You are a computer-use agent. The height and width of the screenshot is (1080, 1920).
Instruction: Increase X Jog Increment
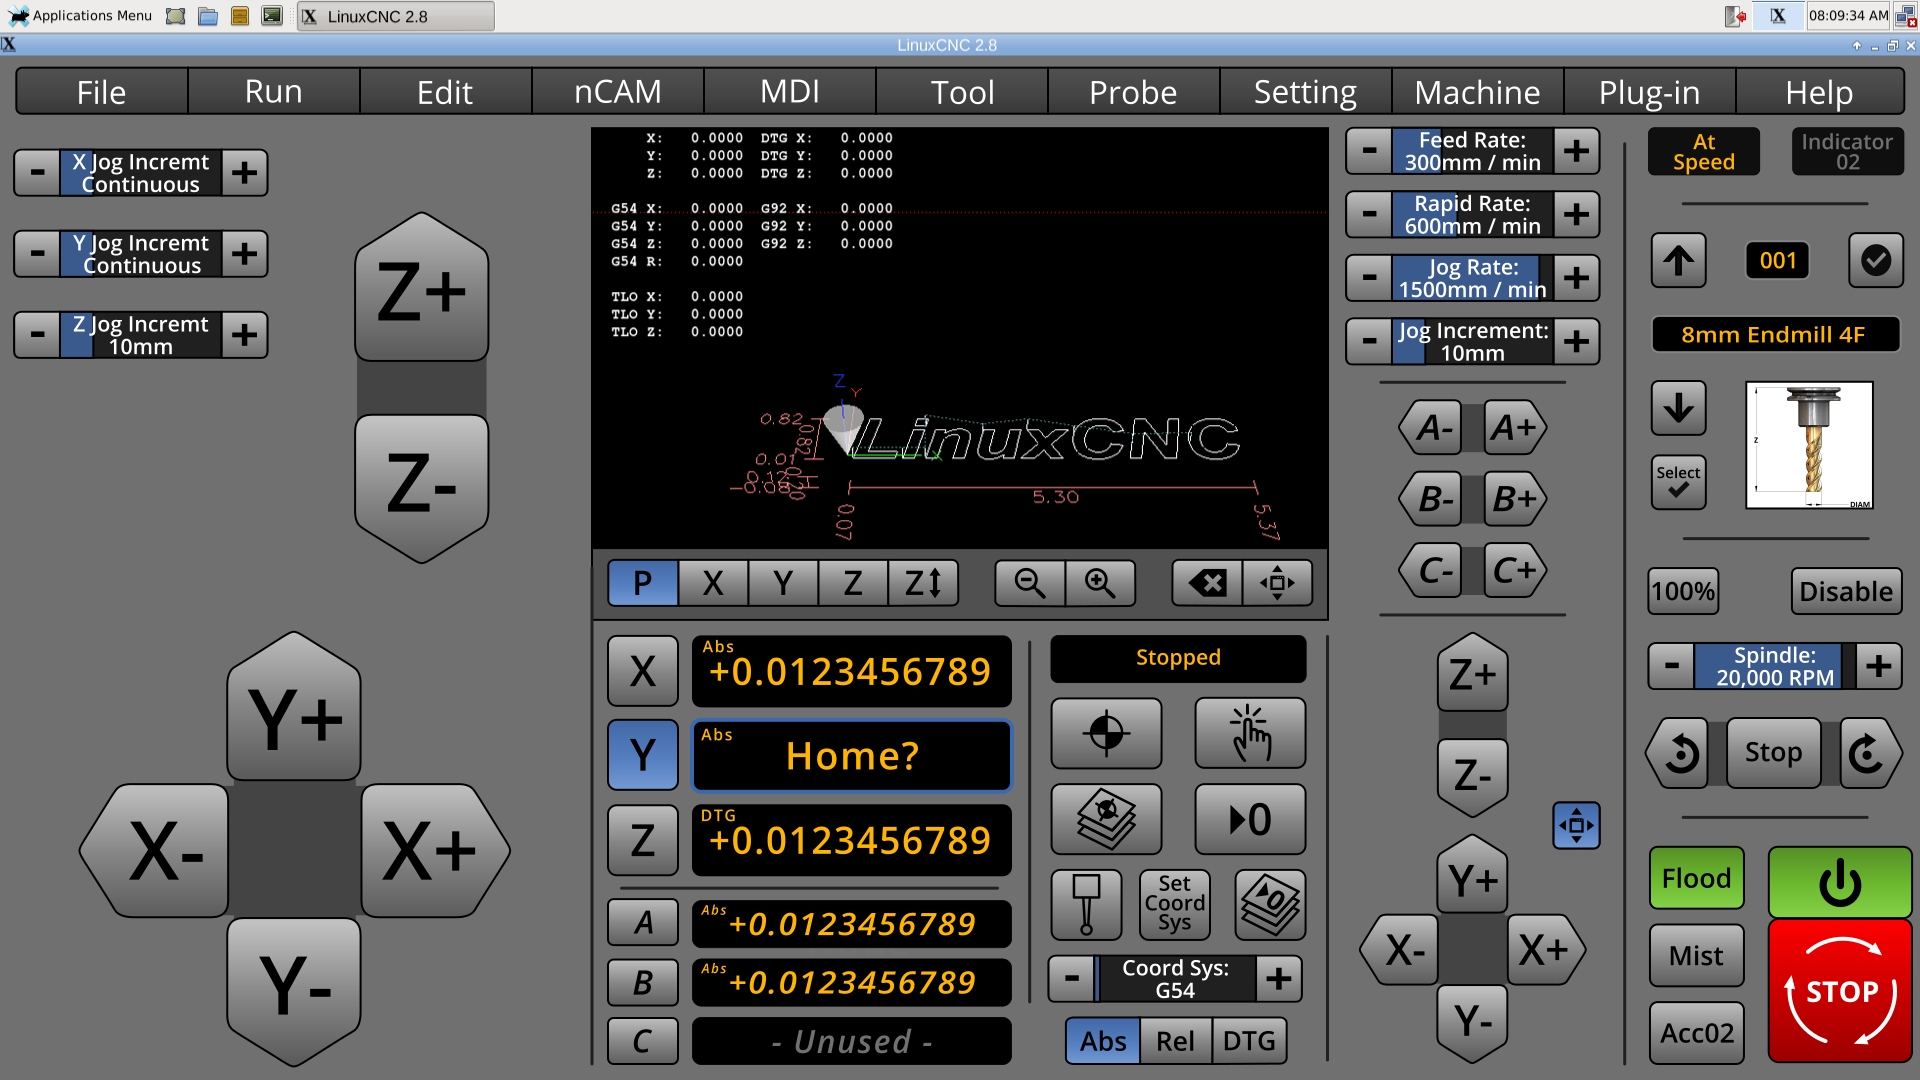[x=244, y=173]
